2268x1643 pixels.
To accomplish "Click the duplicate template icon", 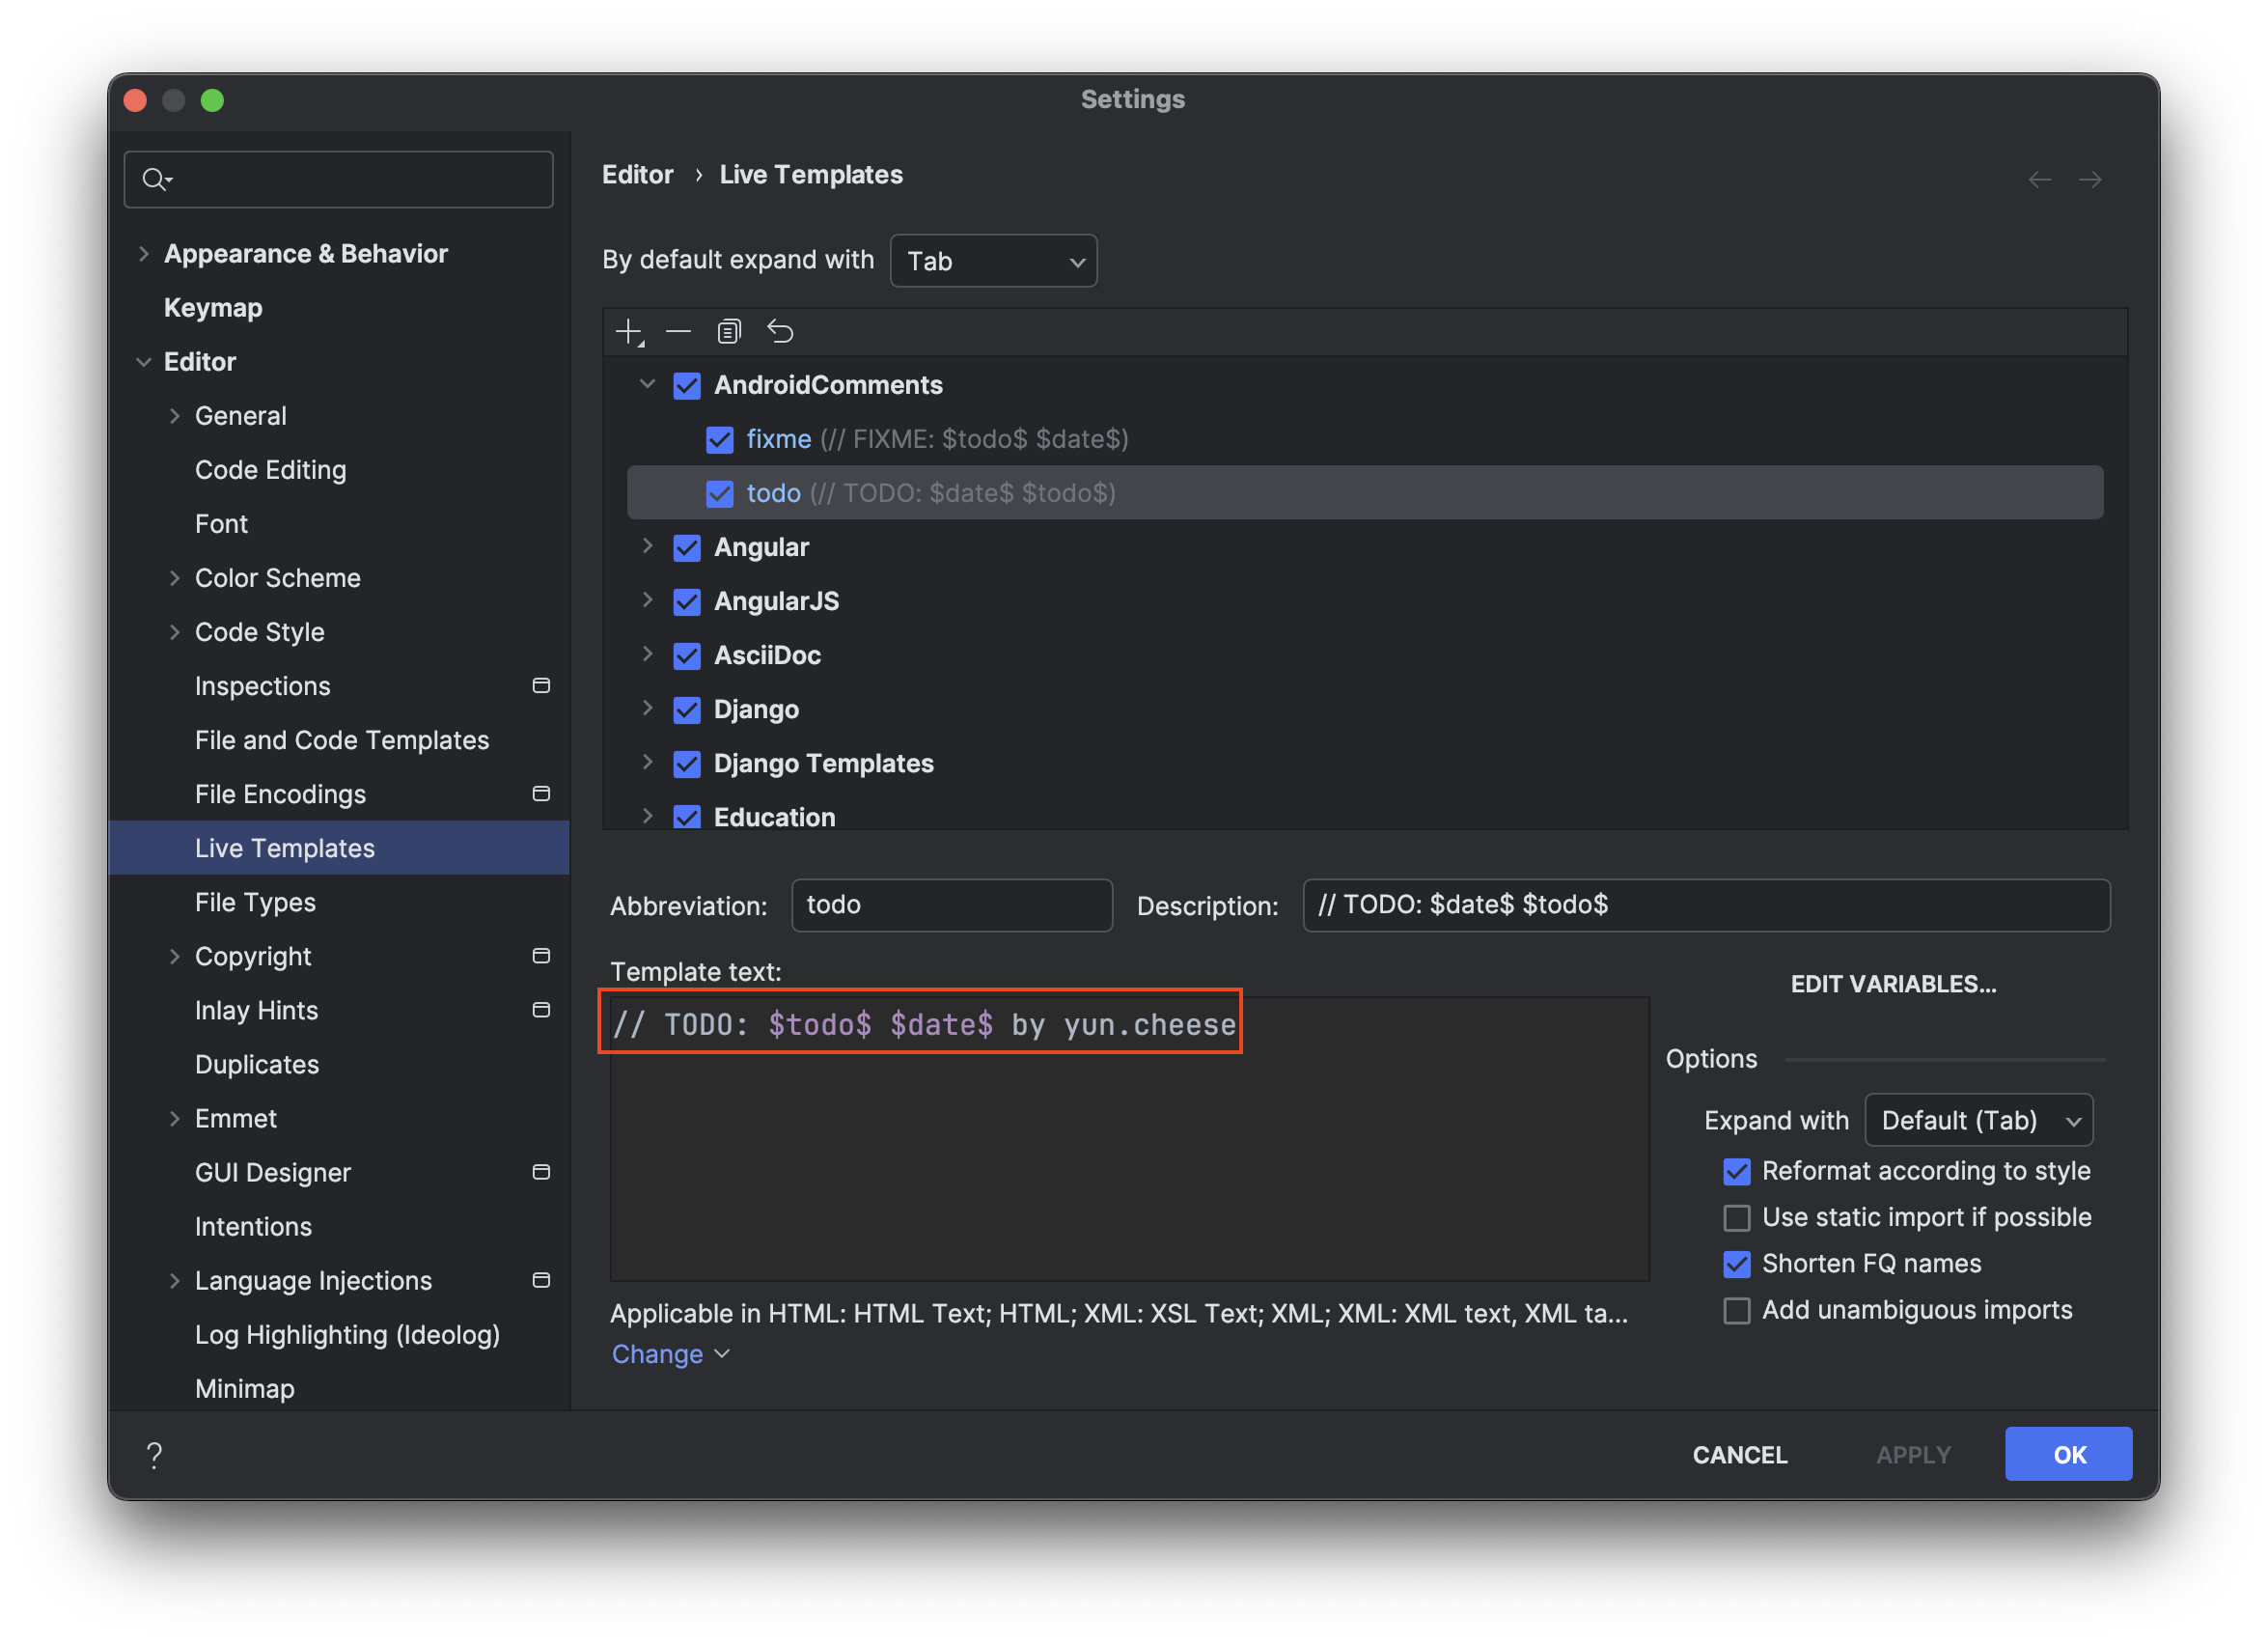I will click(x=729, y=331).
